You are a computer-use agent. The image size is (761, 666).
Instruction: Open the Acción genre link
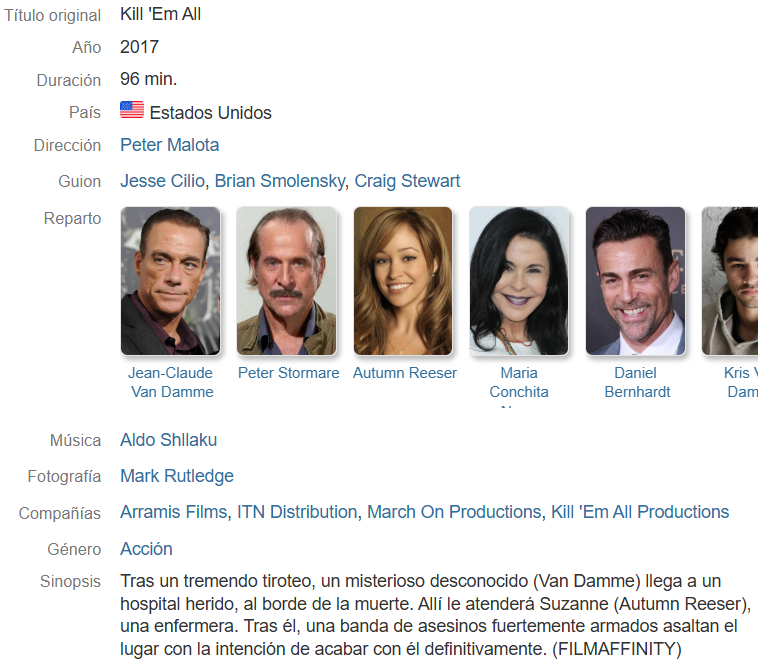click(x=146, y=549)
